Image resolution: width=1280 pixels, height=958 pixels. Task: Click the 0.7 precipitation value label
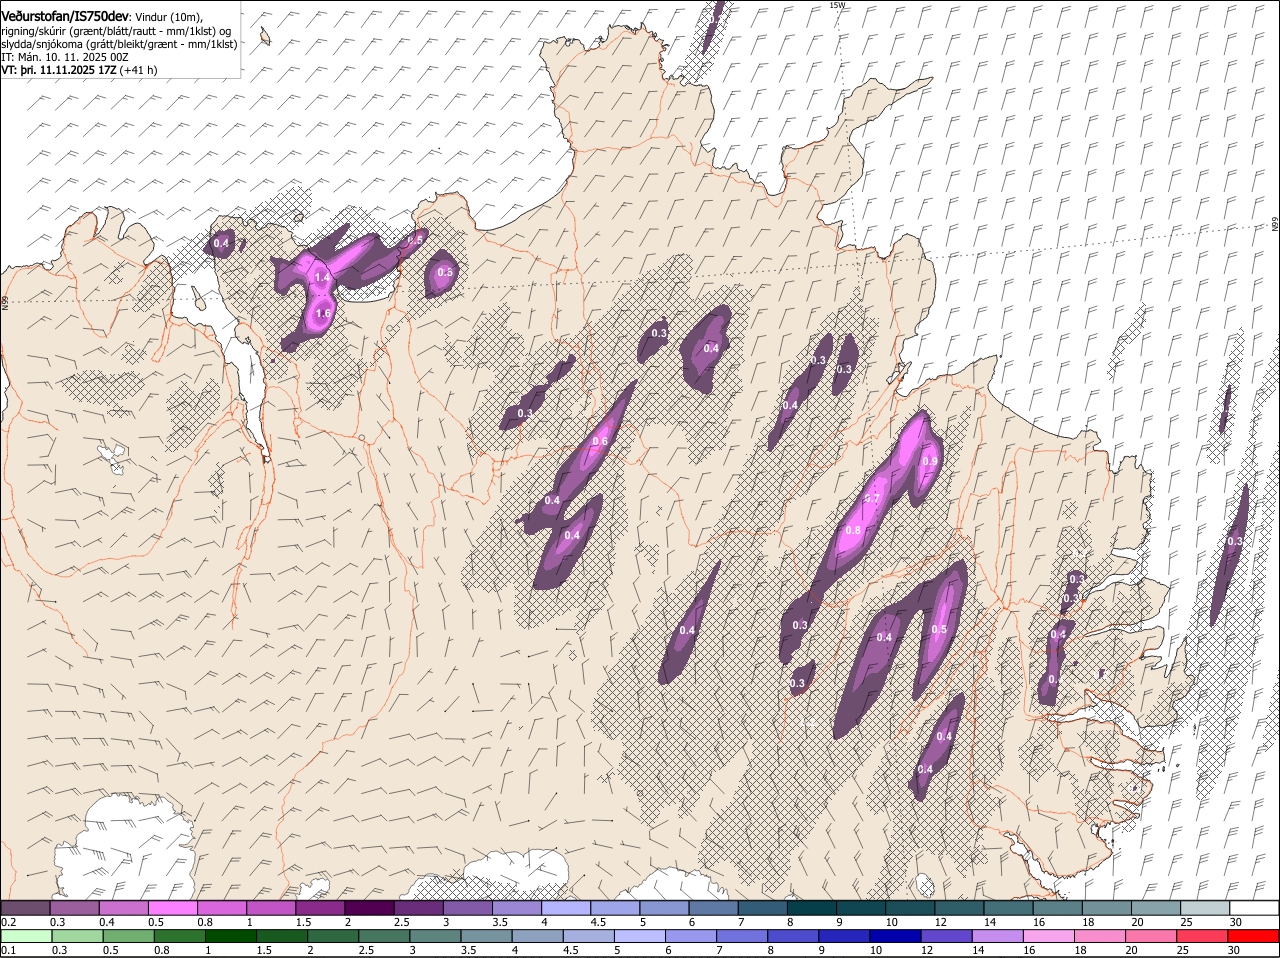coord(871,498)
